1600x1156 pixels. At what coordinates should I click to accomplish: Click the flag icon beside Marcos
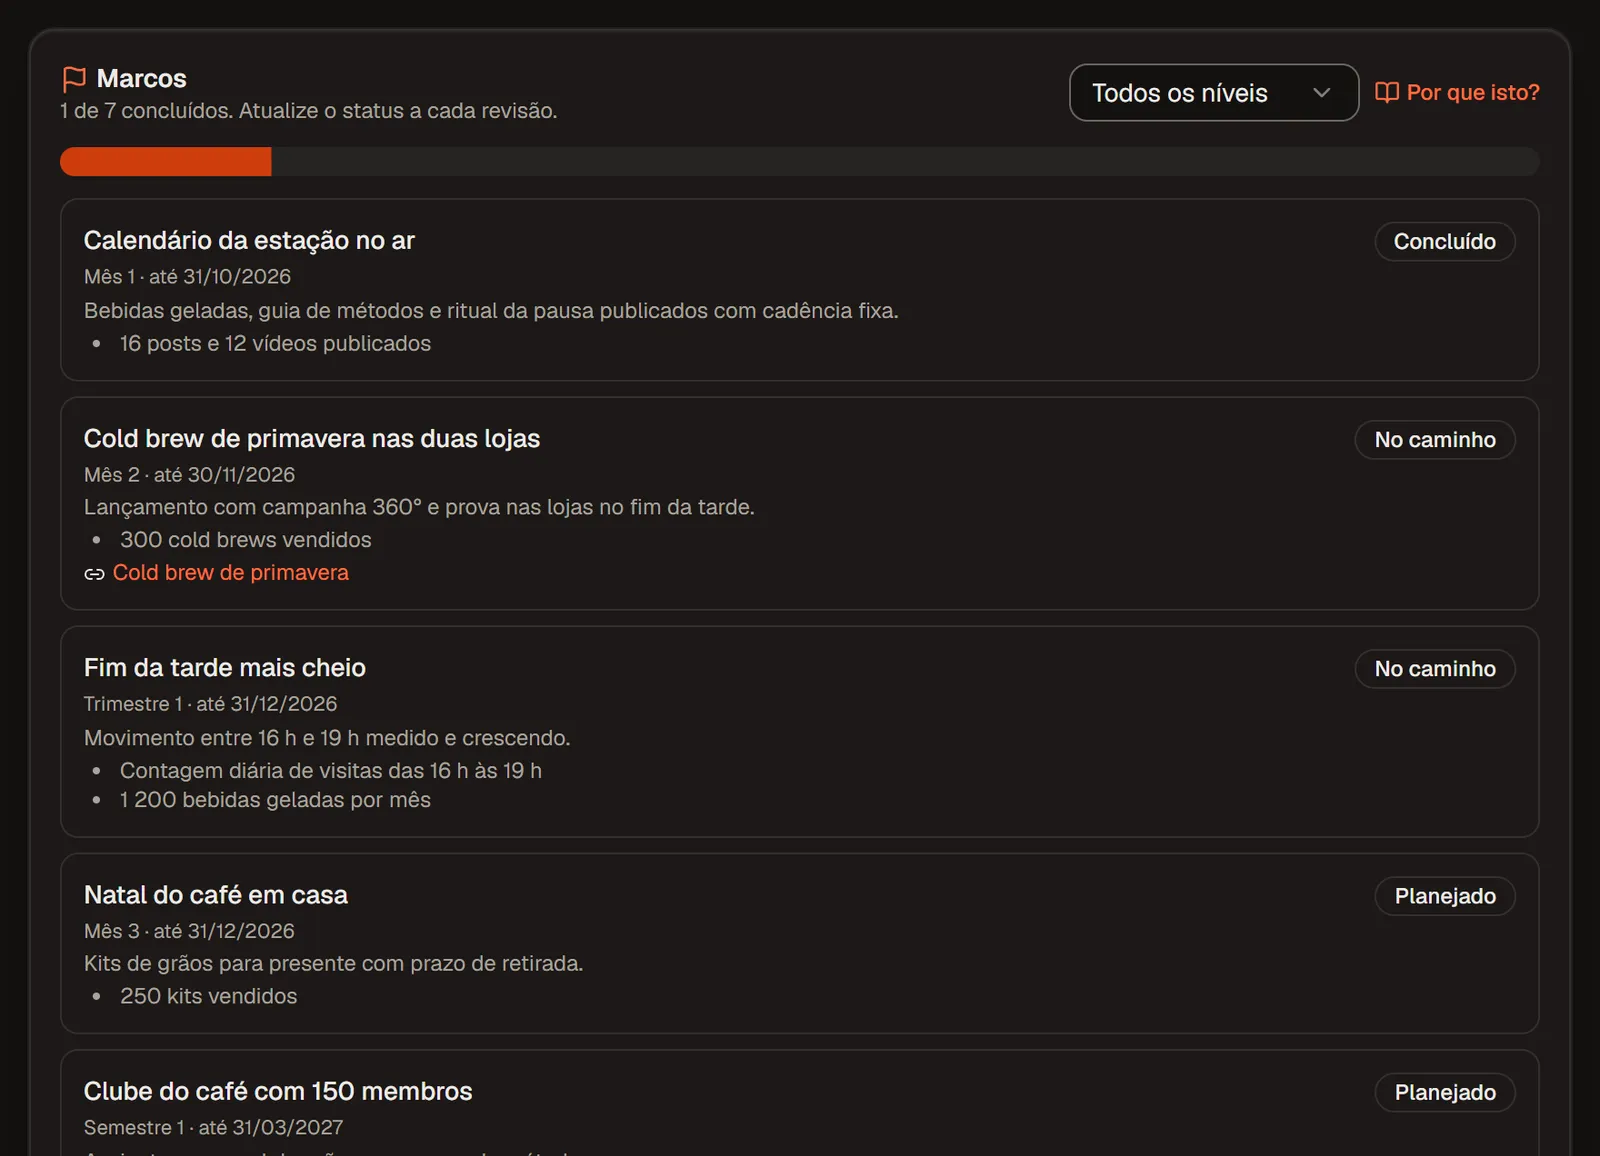pos(74,78)
